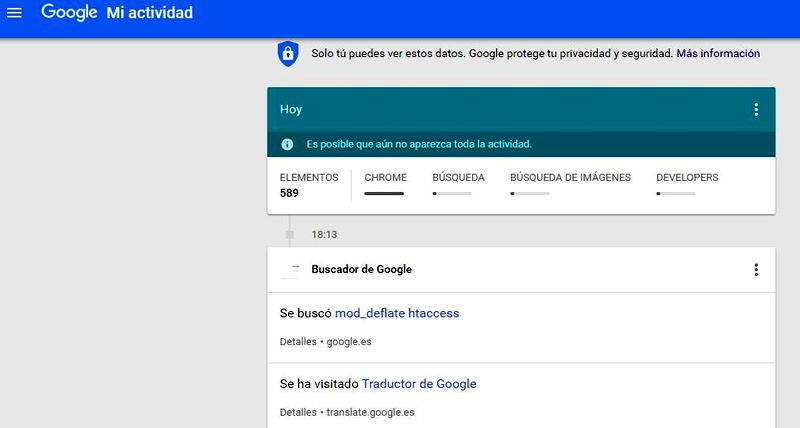Viewport: 800px width, 428px height.
Task: Click the Búsqueda activity progress bar
Action: click(452, 194)
